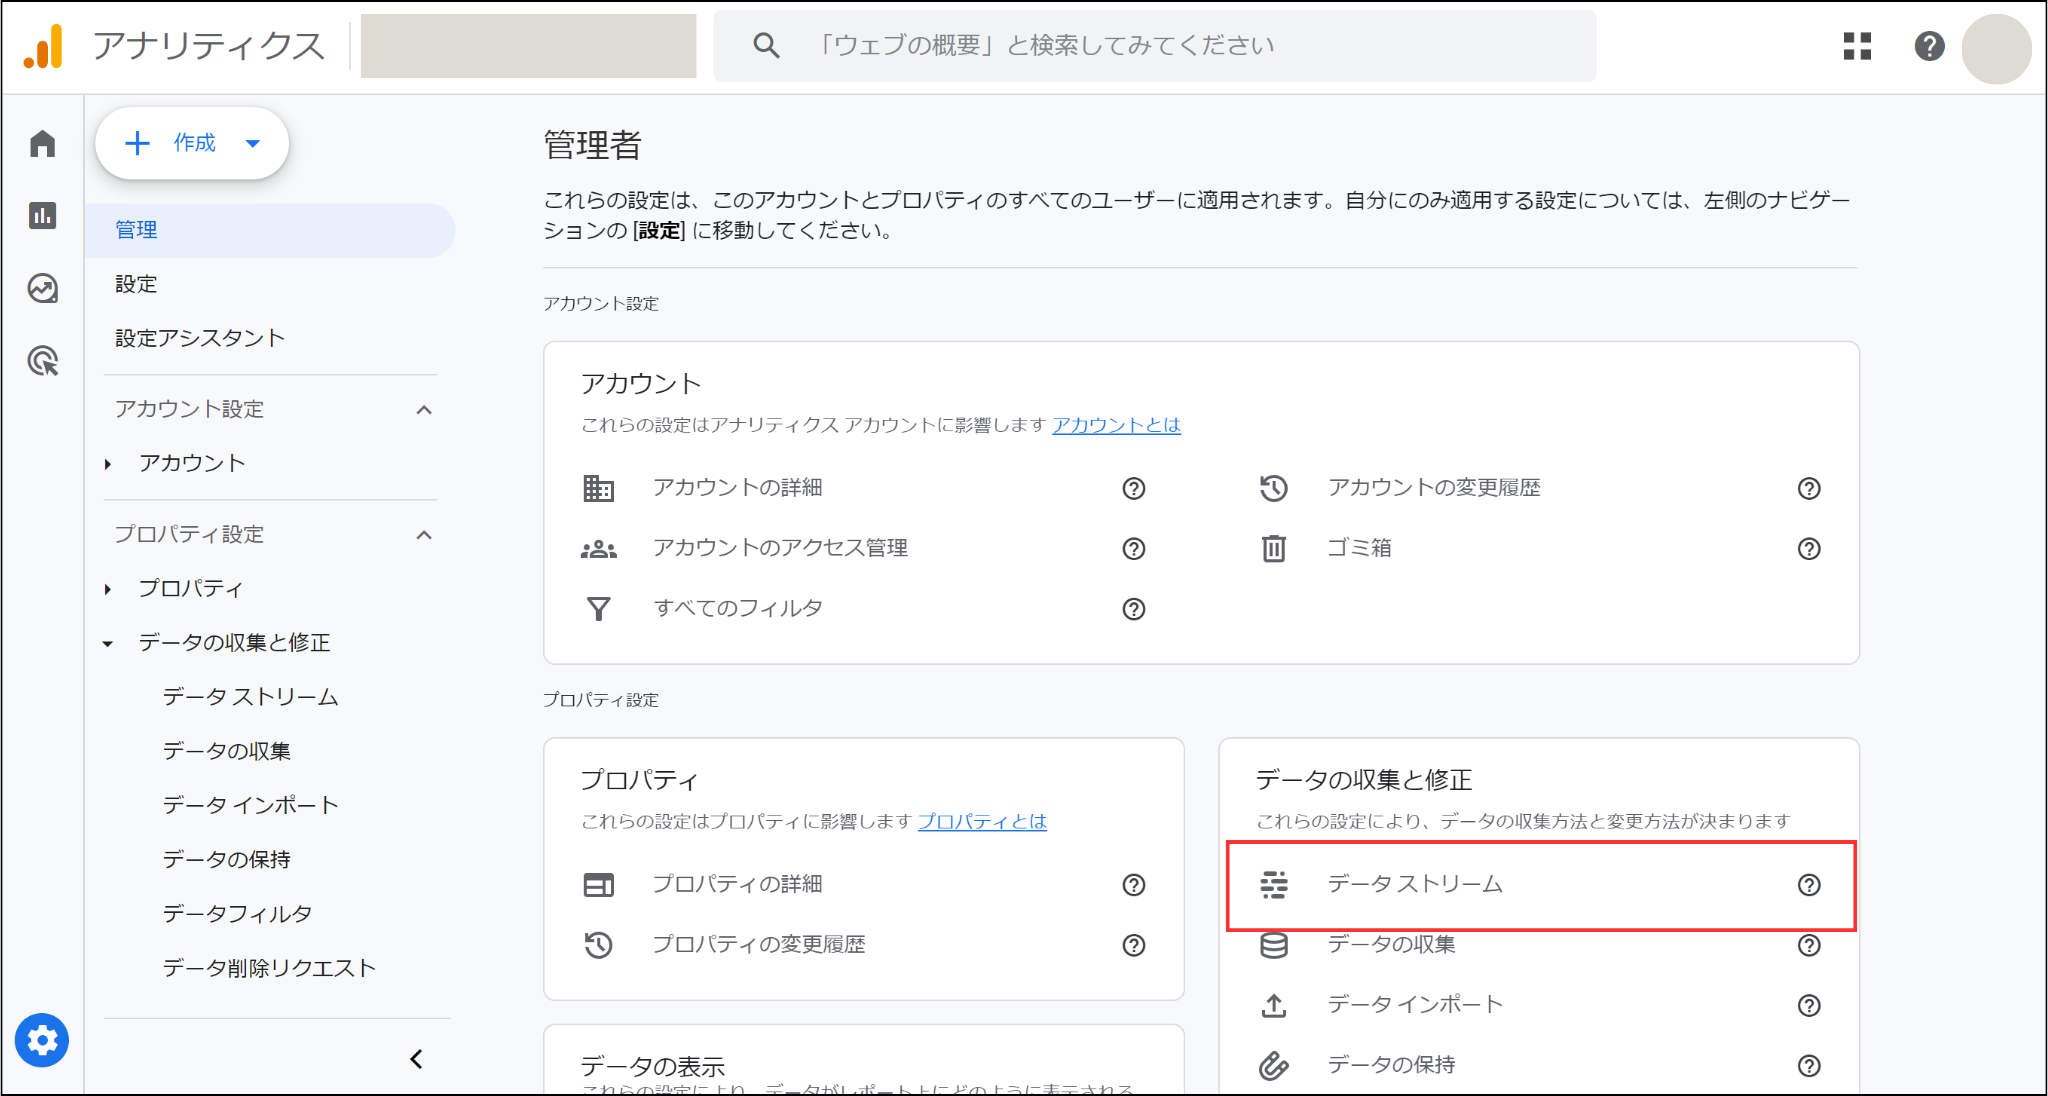Collapse the データの収集と修正 tree arrow
The image size is (2048, 1096).
coord(107,643)
